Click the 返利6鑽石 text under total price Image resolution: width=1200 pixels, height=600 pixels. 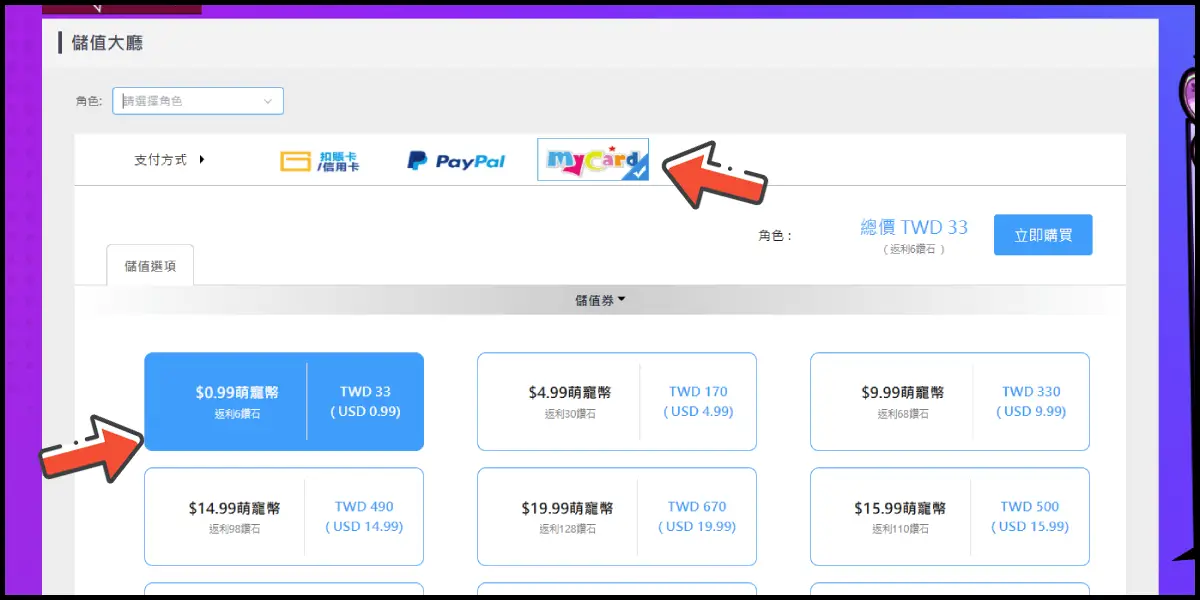coord(914,249)
